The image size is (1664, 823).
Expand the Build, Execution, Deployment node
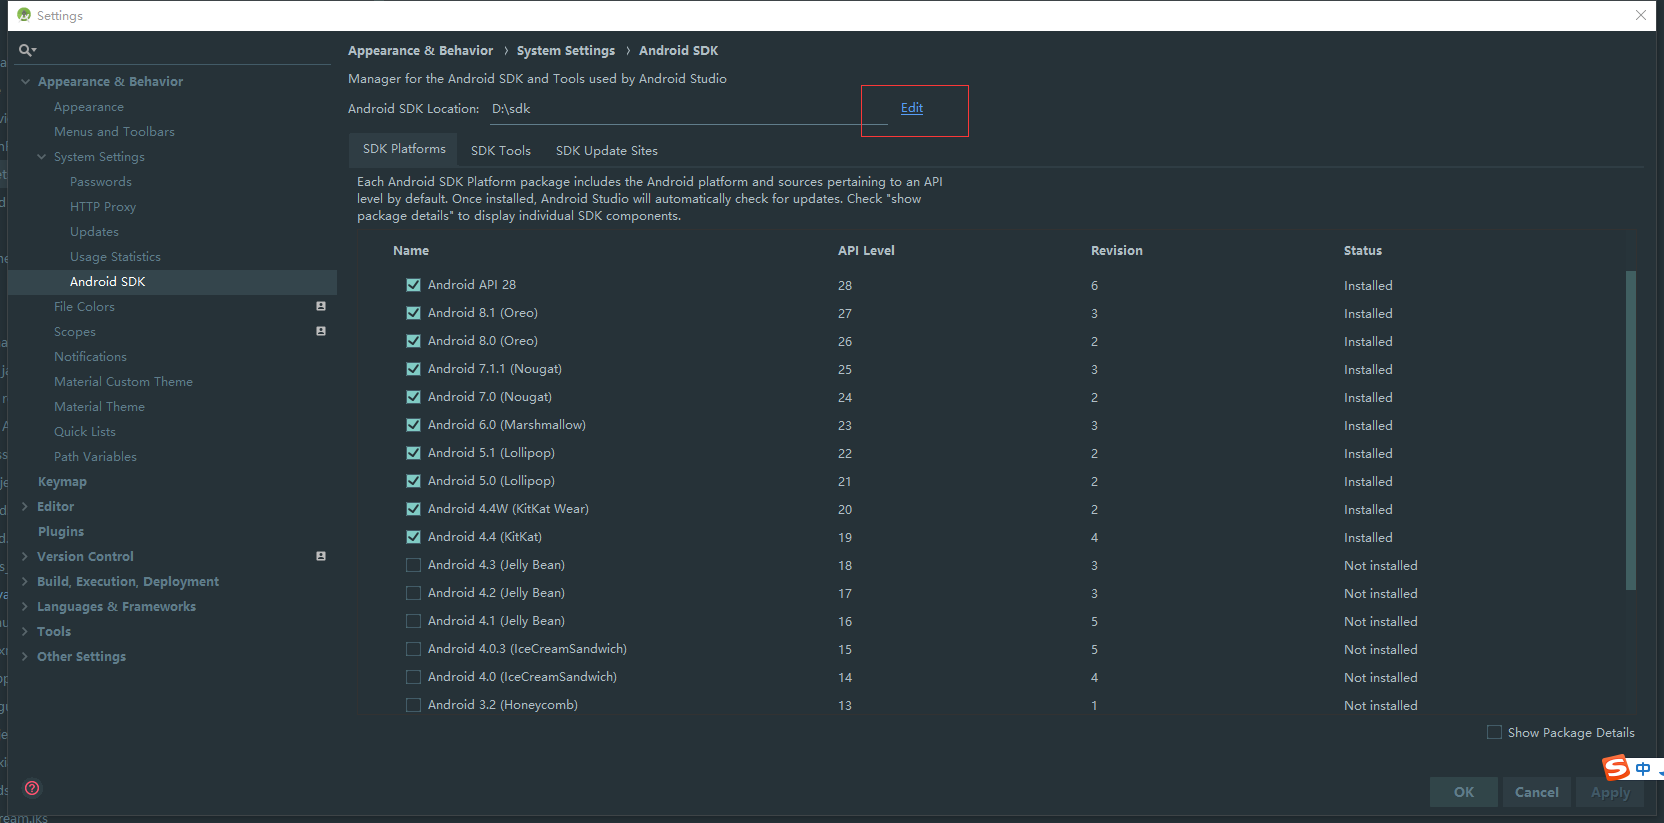[x=25, y=582]
